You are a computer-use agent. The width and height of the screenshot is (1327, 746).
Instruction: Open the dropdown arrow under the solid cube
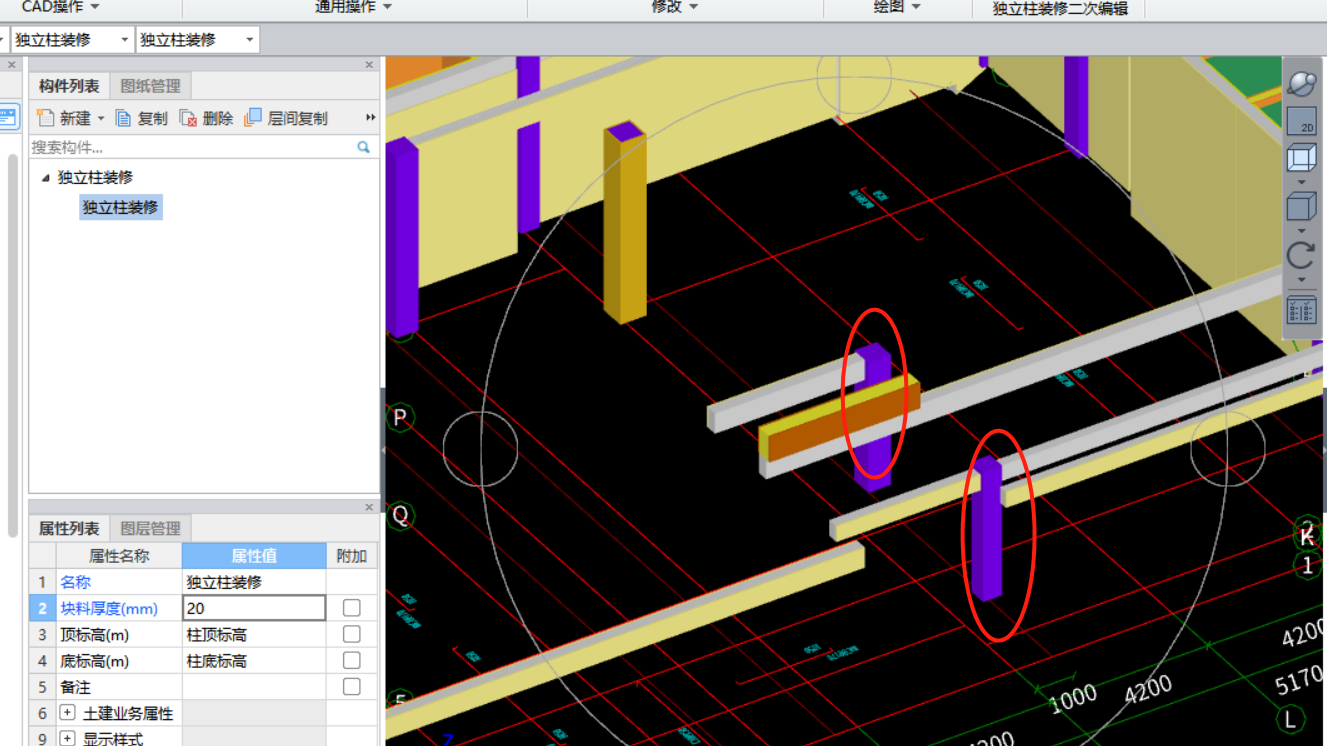[x=1301, y=231]
